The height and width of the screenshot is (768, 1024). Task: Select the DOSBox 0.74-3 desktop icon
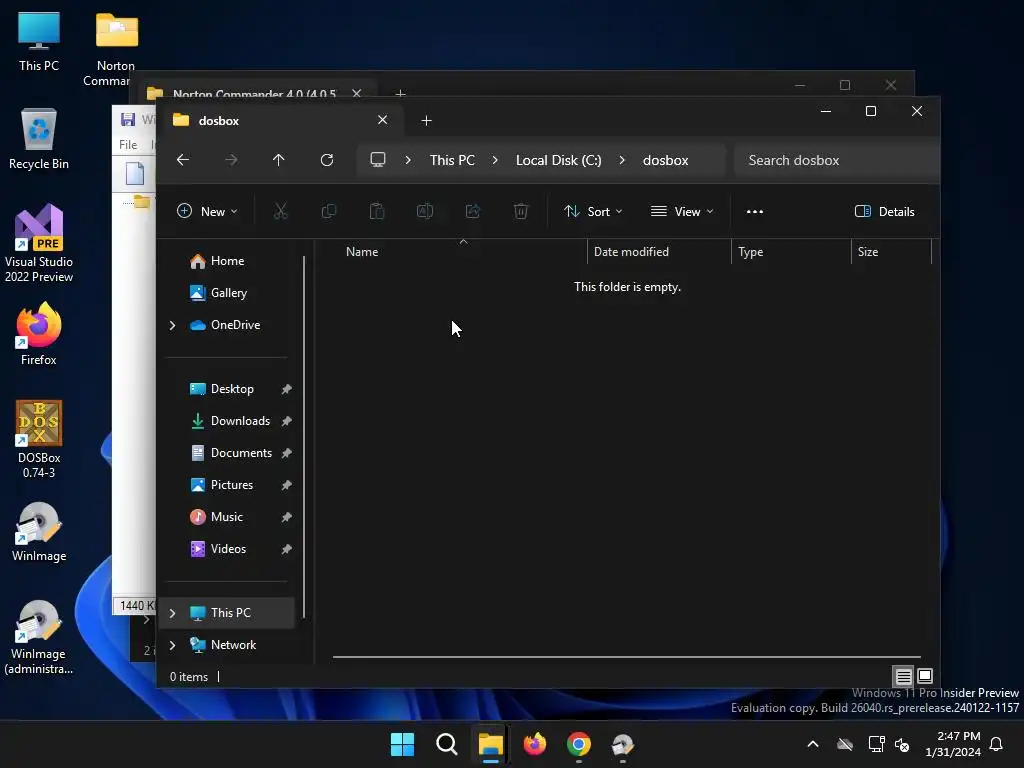click(39, 439)
